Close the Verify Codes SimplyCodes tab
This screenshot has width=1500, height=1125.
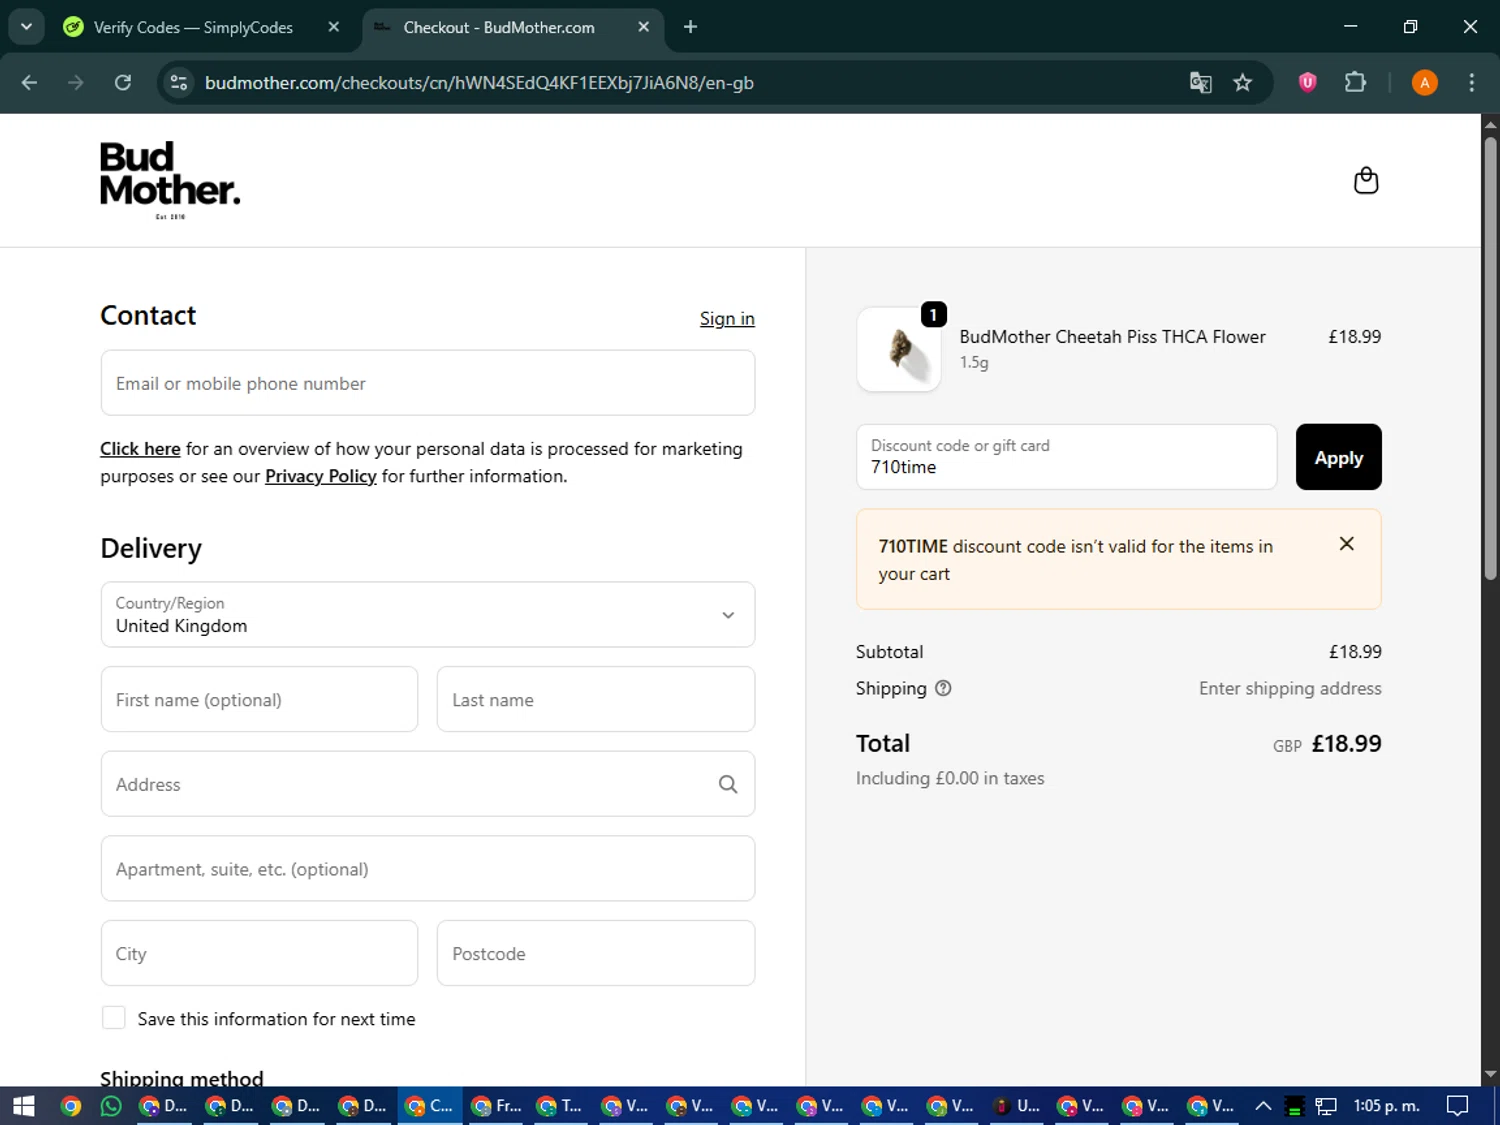[334, 27]
